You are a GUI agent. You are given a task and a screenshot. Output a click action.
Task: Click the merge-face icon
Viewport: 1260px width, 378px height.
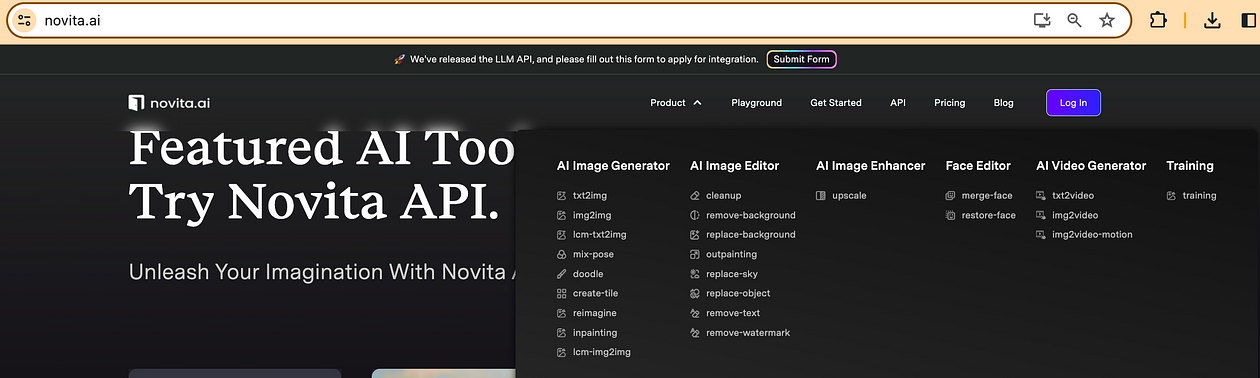[x=950, y=196]
